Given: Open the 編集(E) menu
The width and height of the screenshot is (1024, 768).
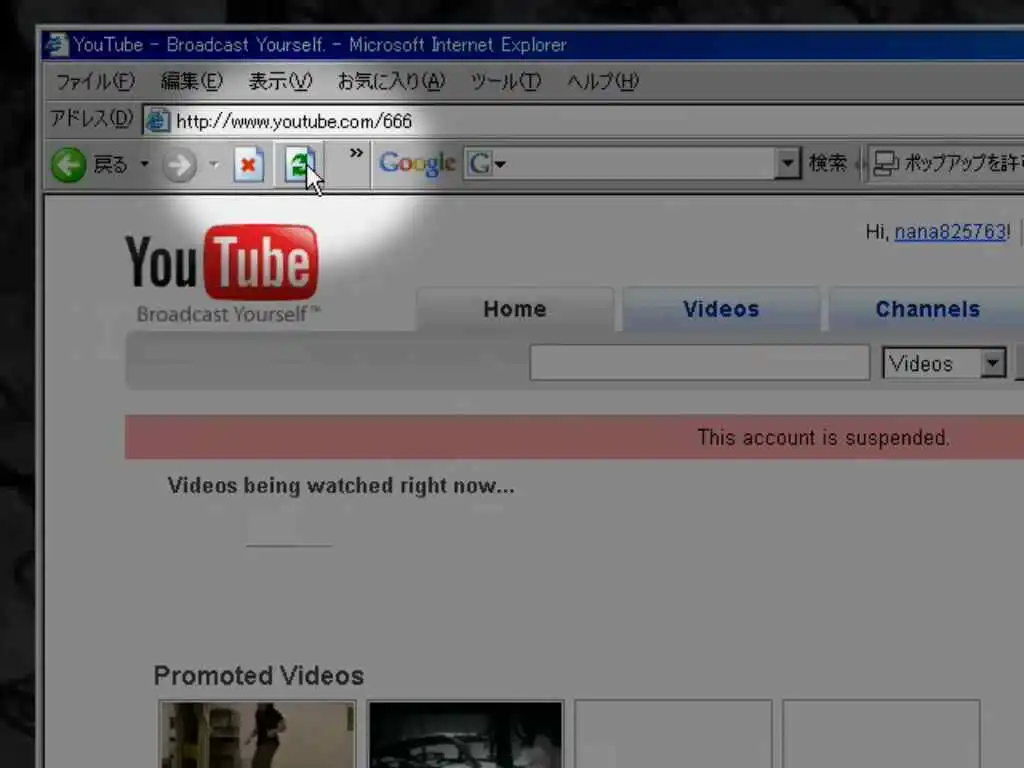Looking at the screenshot, I should point(192,82).
